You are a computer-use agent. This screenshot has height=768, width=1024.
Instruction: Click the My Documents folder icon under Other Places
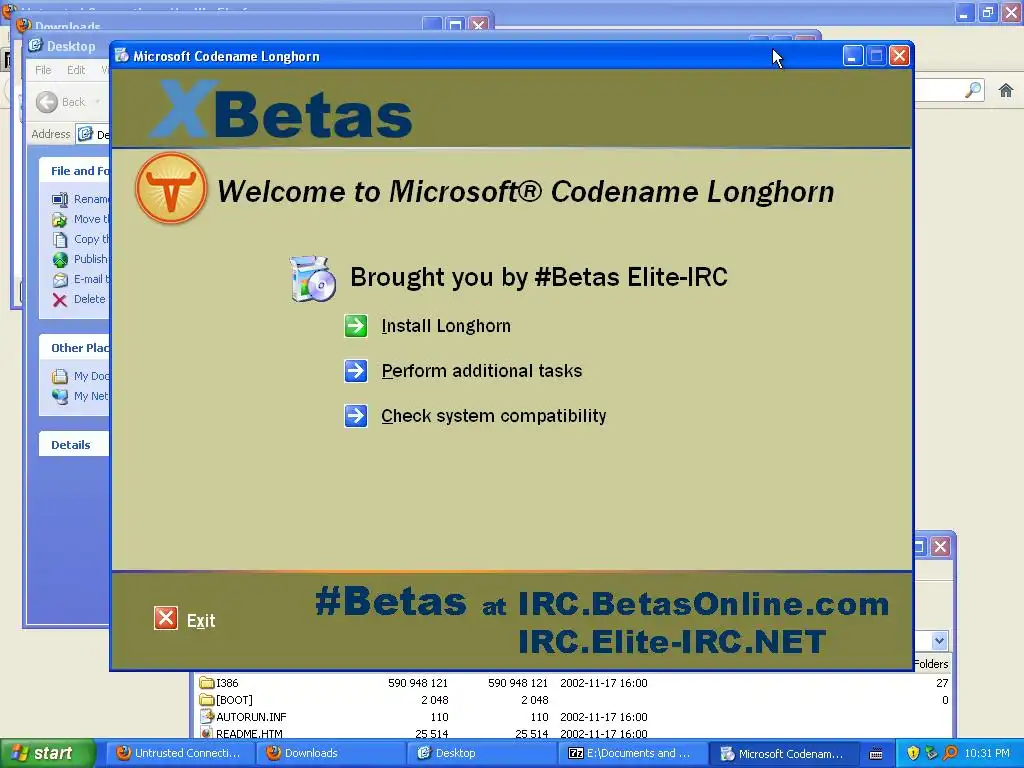pos(60,376)
